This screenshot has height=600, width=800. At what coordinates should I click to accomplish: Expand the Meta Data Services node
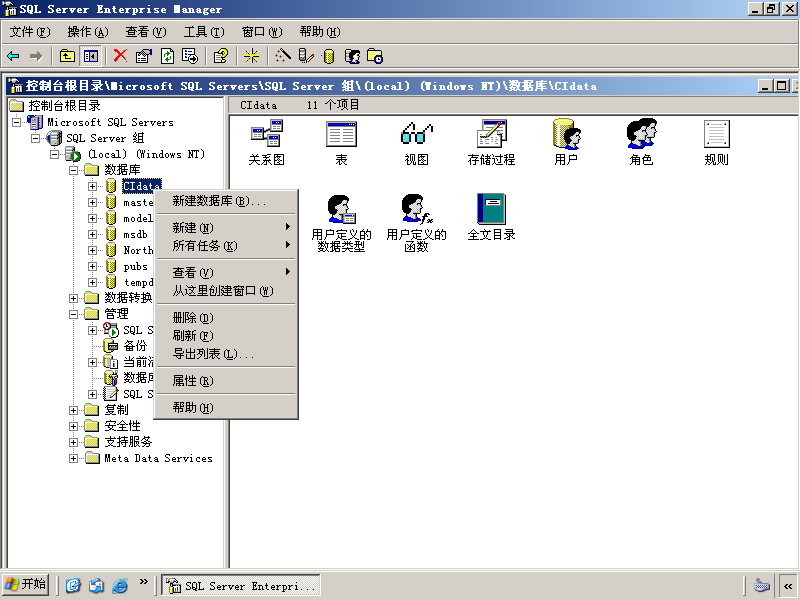[73, 458]
